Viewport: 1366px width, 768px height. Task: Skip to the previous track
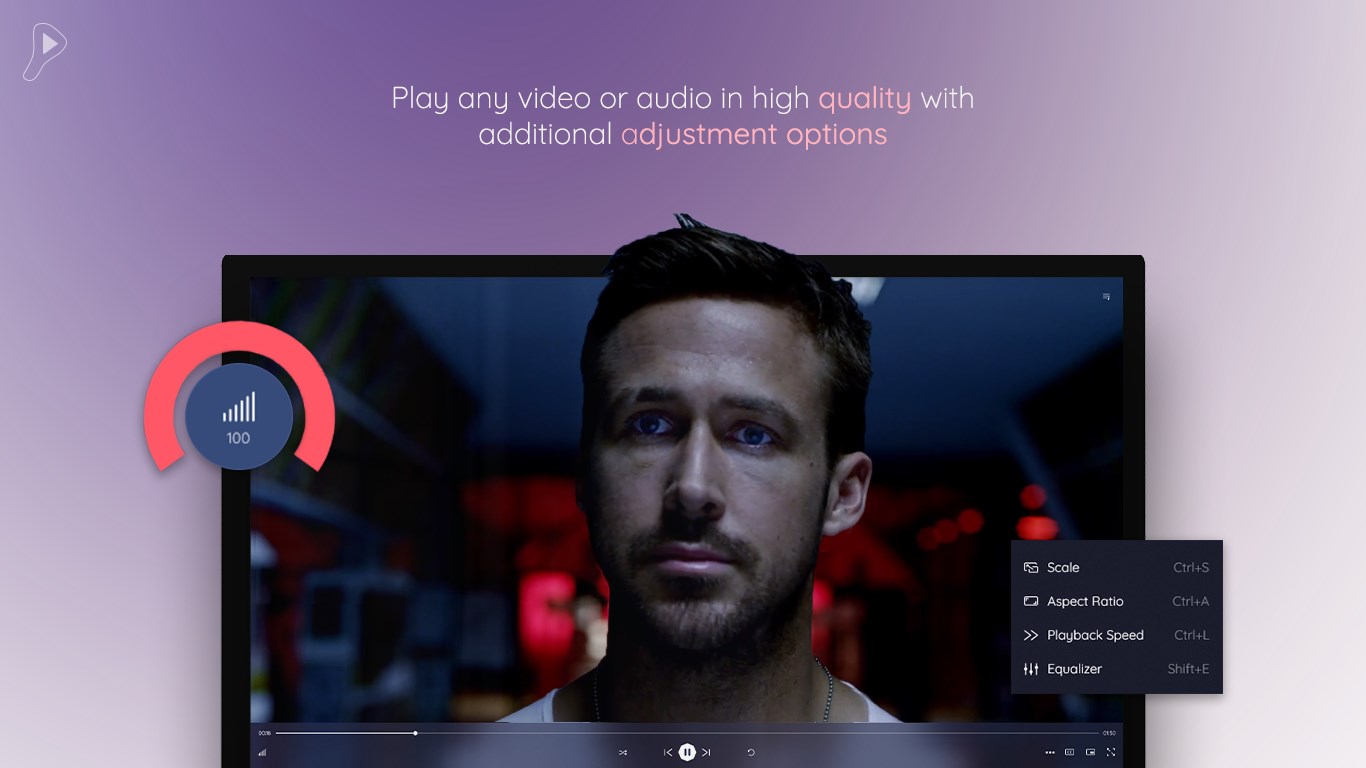tap(668, 752)
